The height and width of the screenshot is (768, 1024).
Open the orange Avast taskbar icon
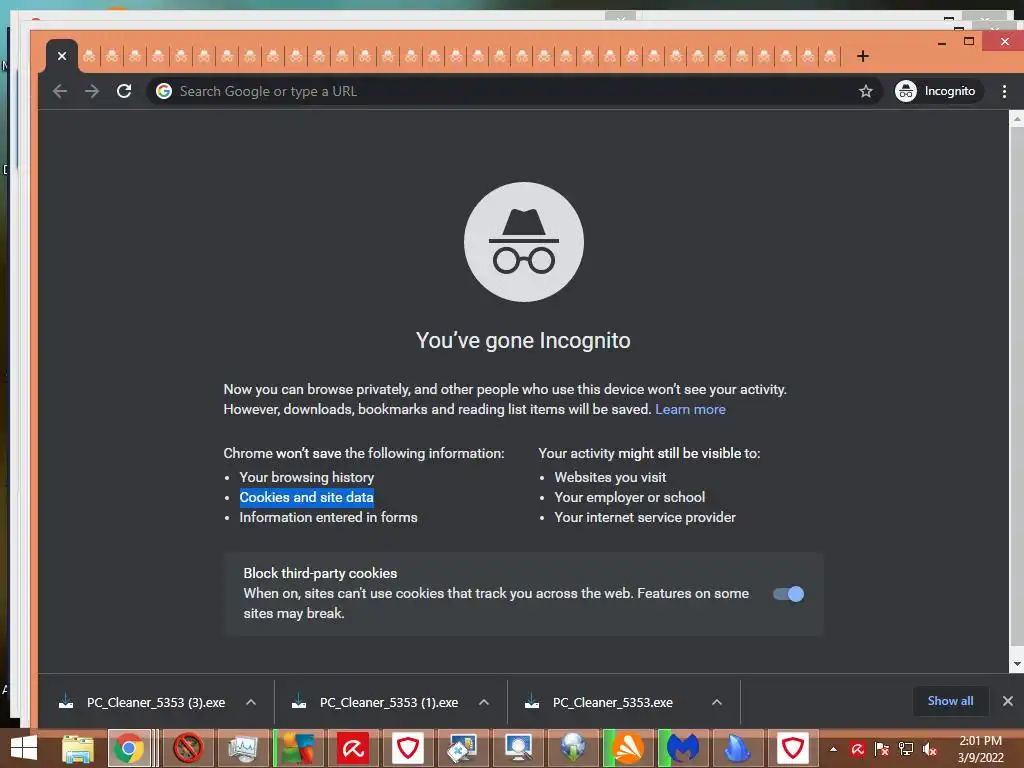pyautogui.click(x=628, y=748)
